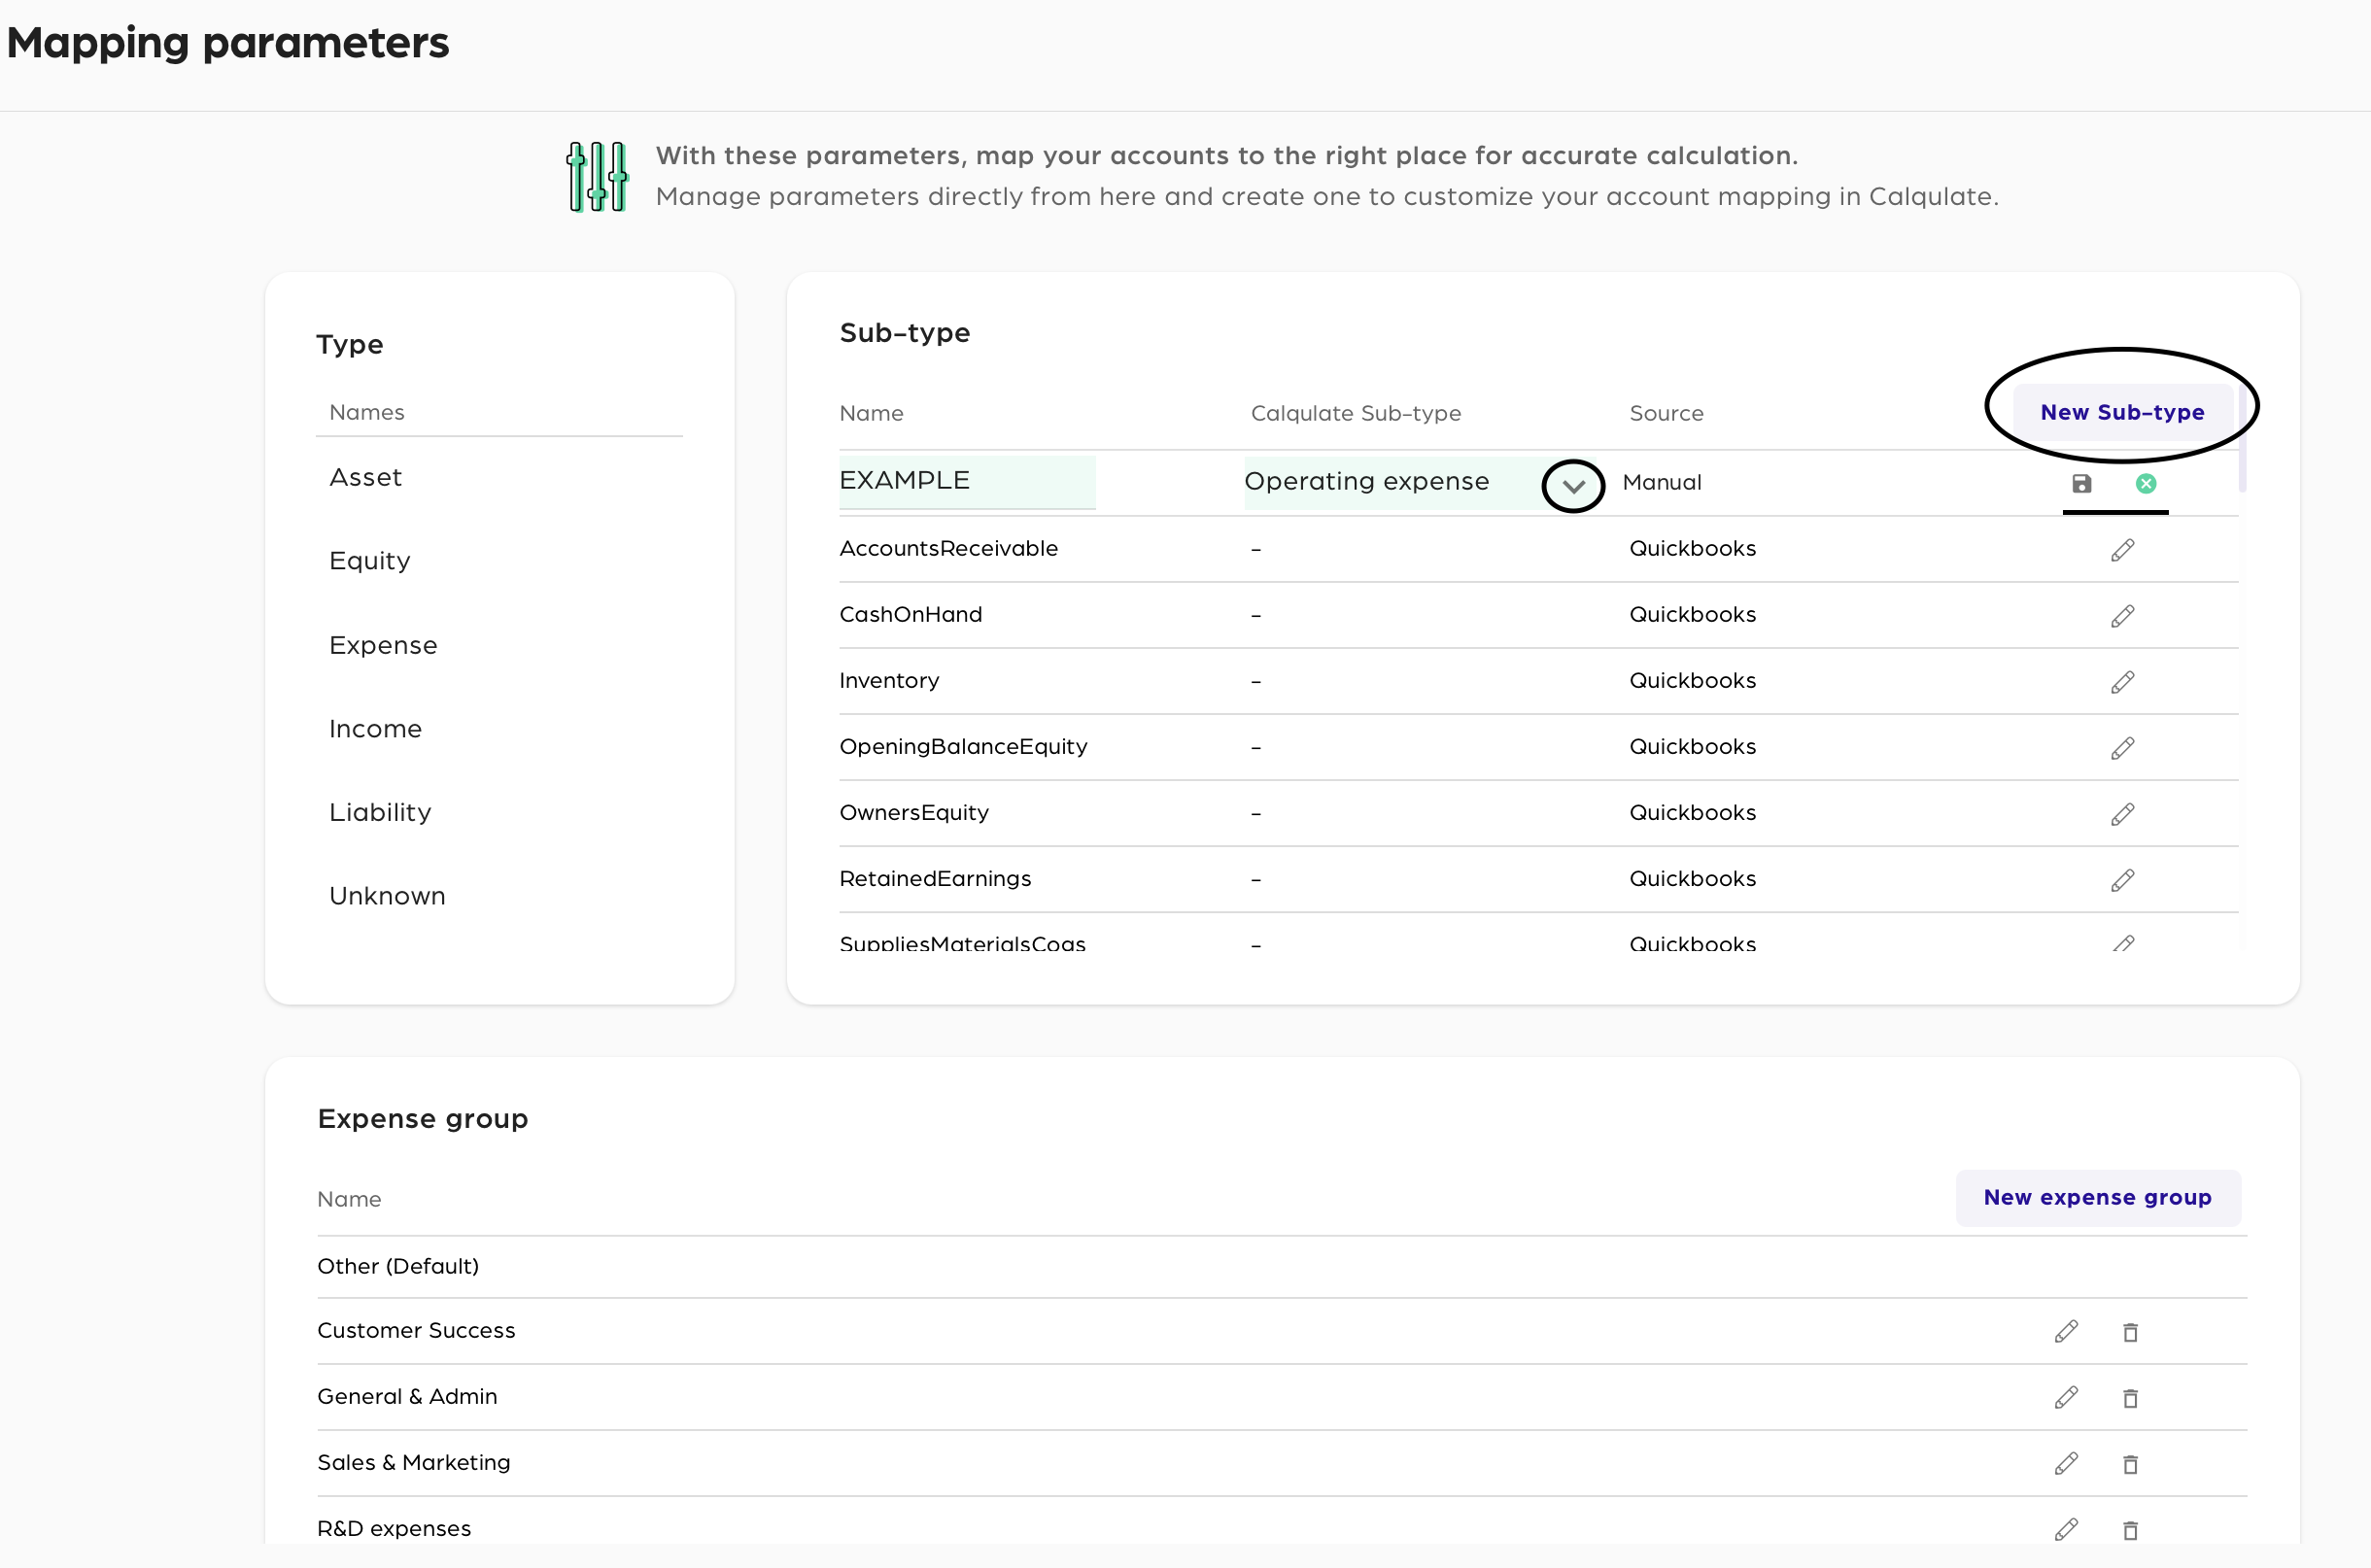The width and height of the screenshot is (2371, 1568).
Task: Edit the AccountsReceivable sub-type pencil icon
Action: [x=2122, y=550]
